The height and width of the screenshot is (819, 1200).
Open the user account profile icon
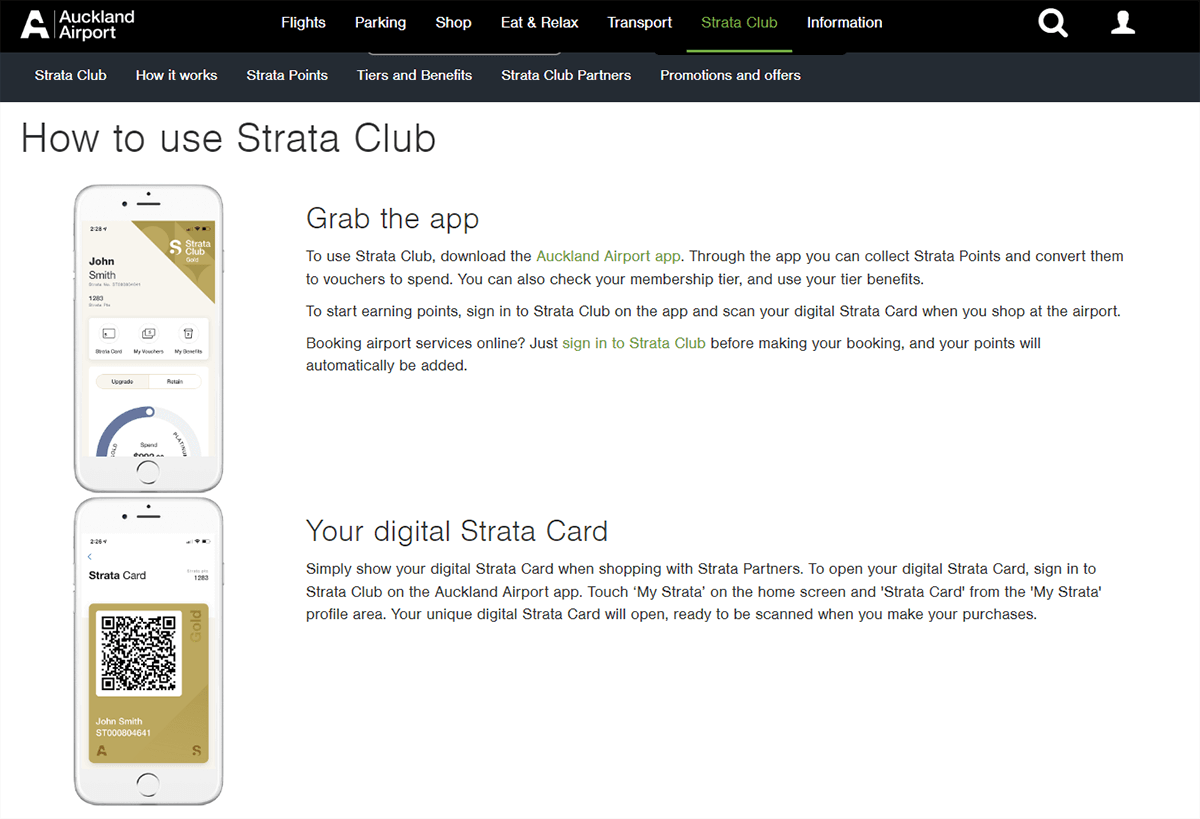1123,23
